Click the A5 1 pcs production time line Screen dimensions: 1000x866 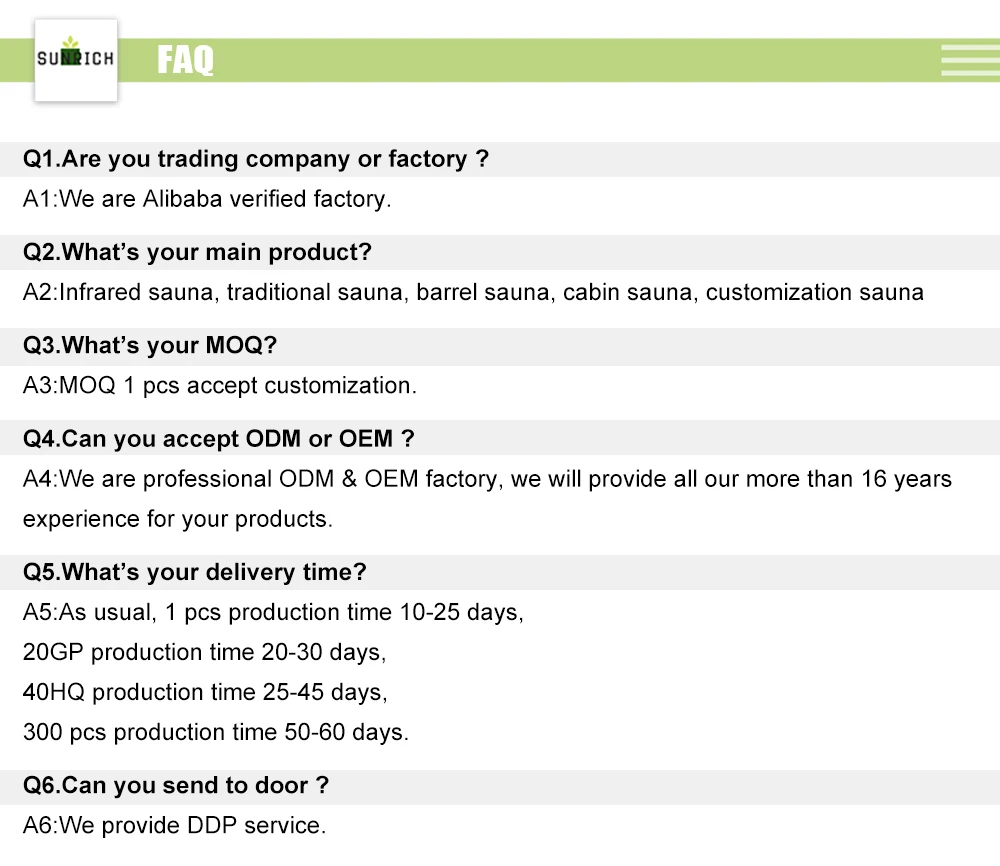coord(273,612)
